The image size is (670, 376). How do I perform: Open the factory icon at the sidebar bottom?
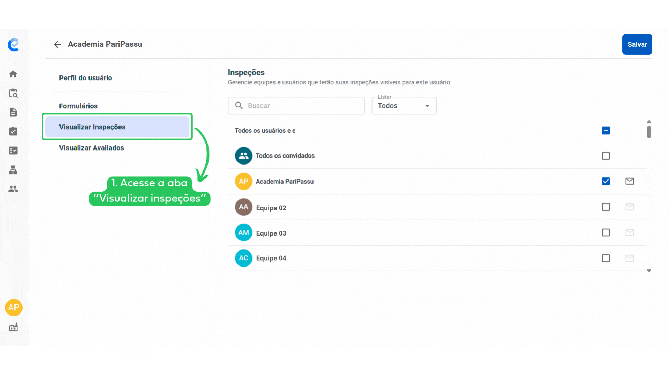(13, 327)
